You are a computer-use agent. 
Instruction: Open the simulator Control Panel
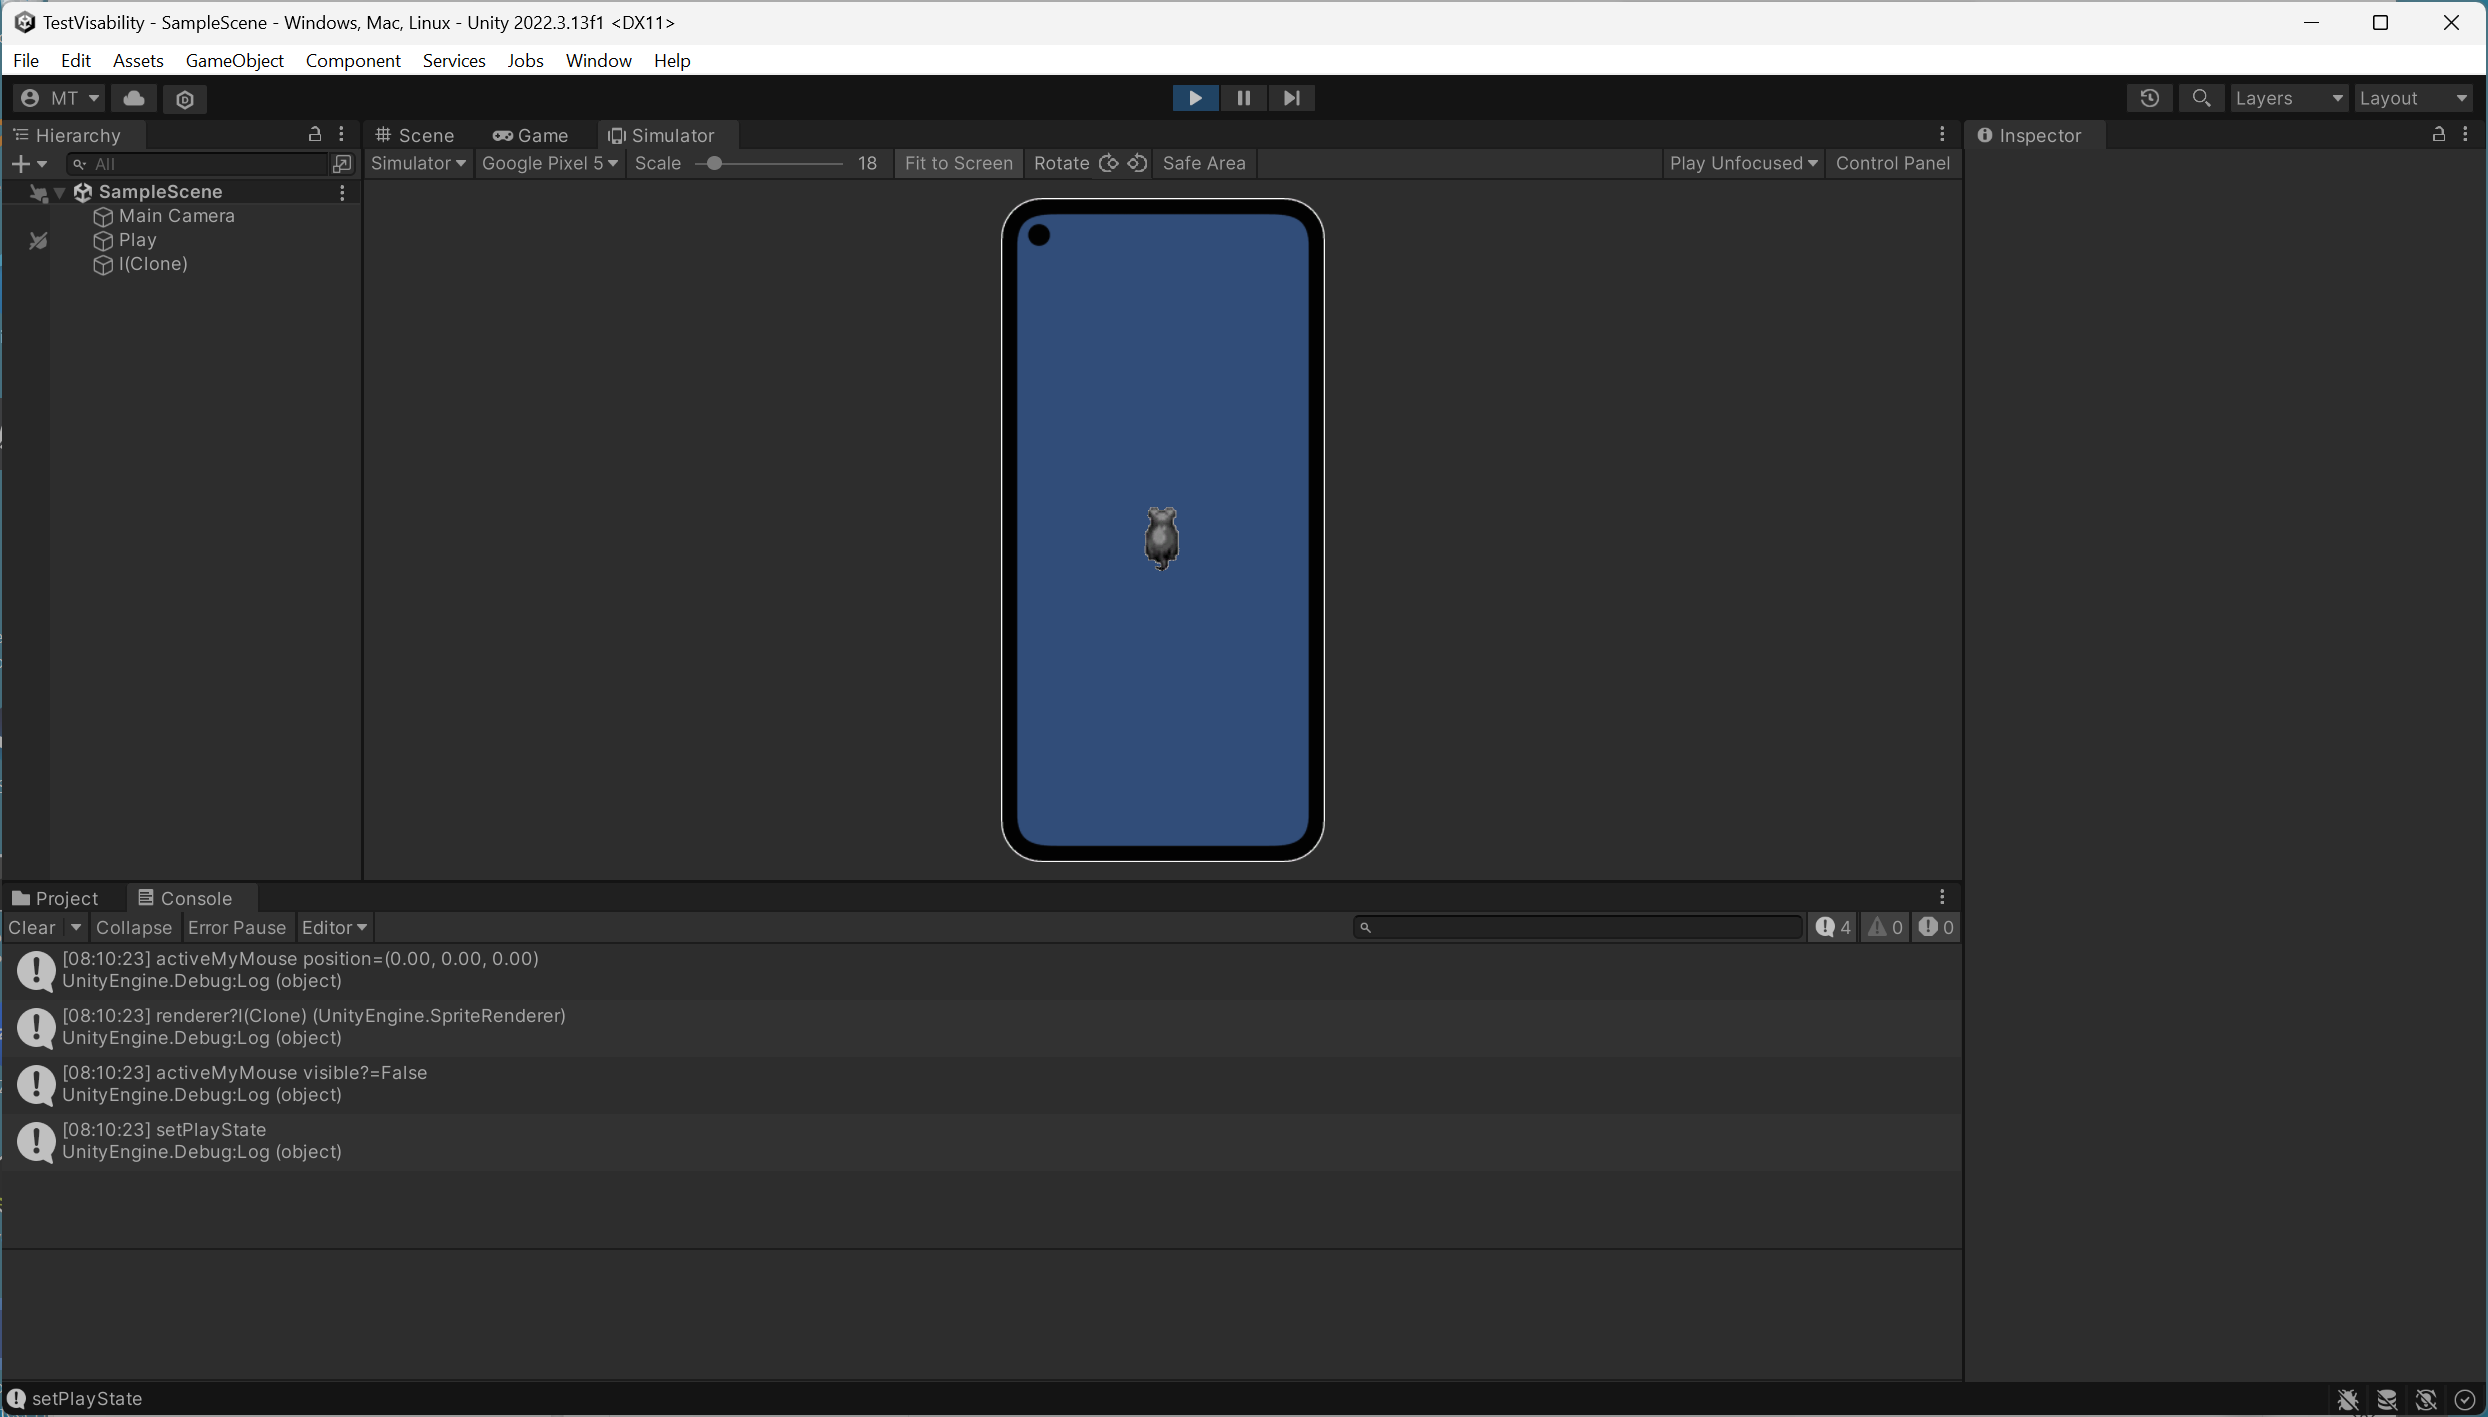[1892, 163]
